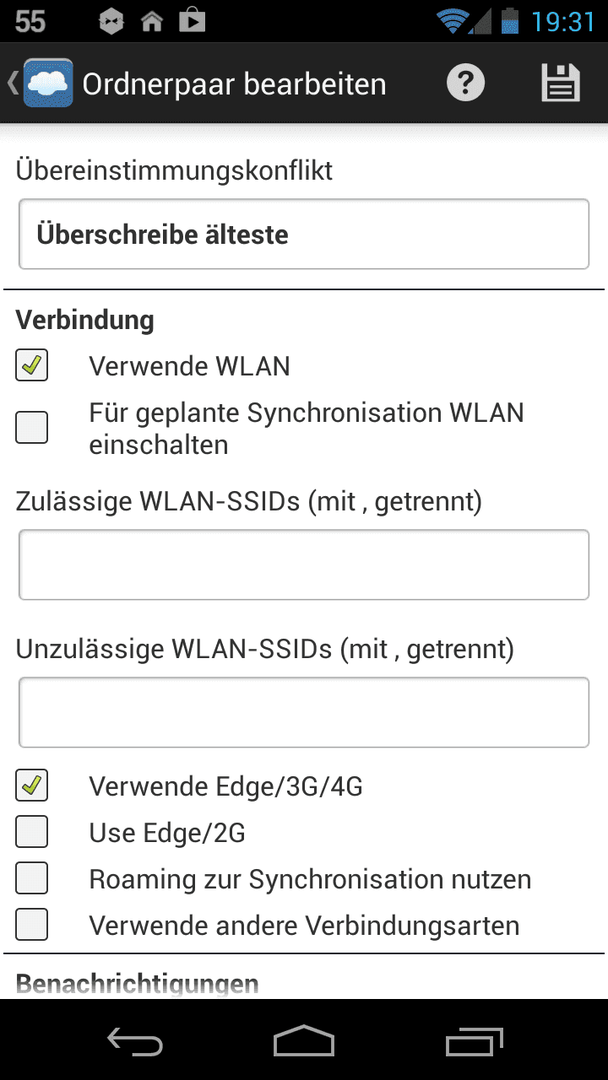The image size is (608, 1080).
Task: Tap the Wi-Fi status bar icon
Action: pyautogui.click(x=452, y=21)
